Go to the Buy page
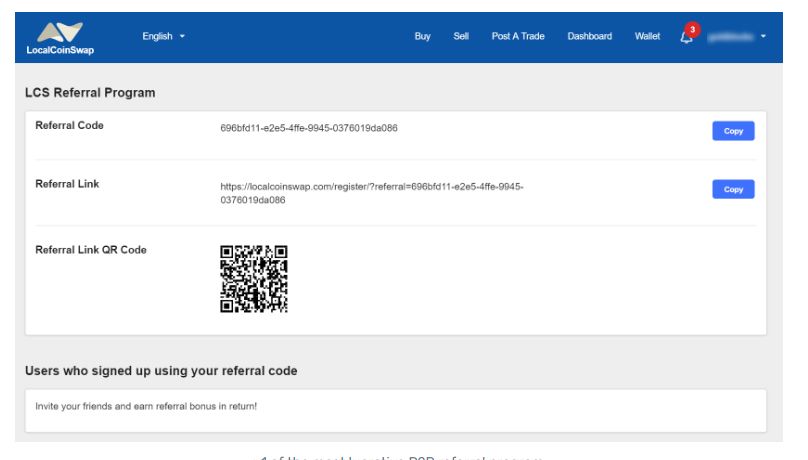 (x=422, y=36)
